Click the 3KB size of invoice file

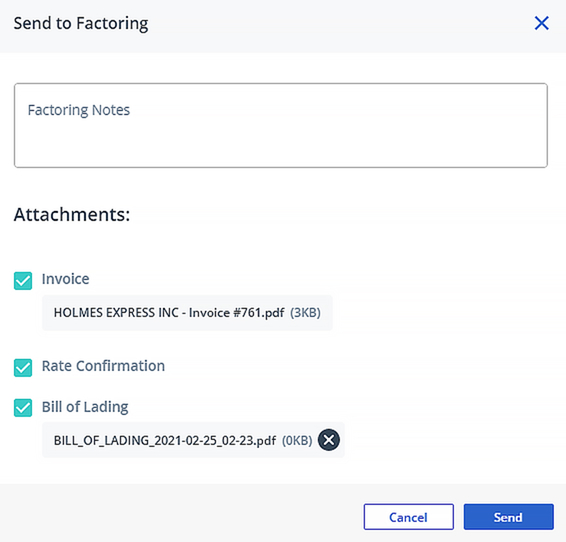pyautogui.click(x=305, y=312)
